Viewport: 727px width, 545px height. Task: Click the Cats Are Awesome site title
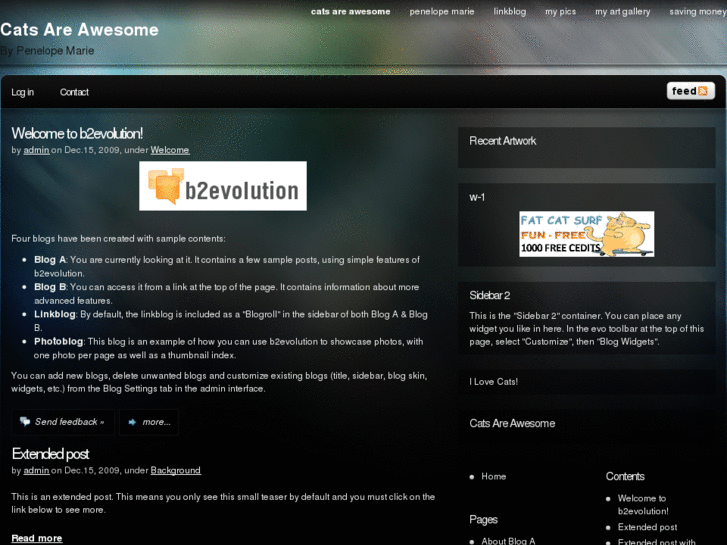(x=79, y=30)
